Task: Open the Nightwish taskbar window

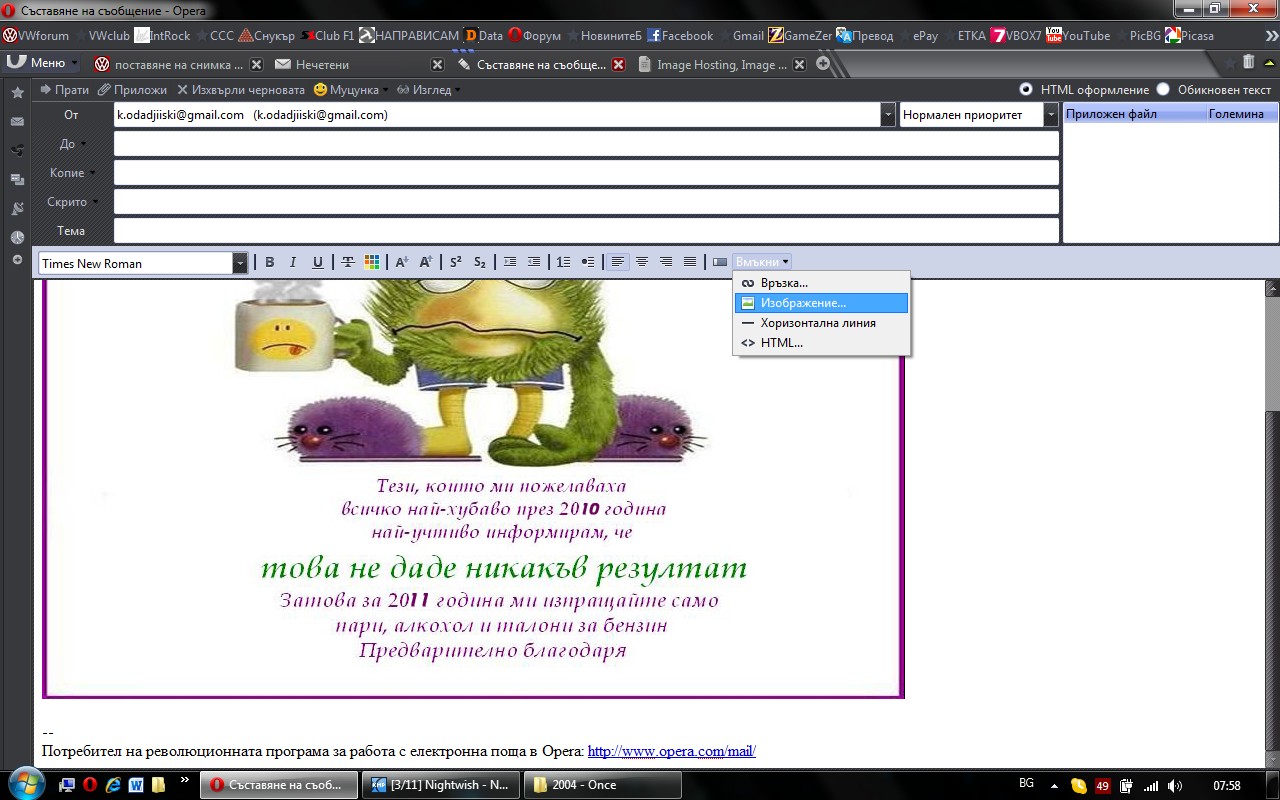Action: pyautogui.click(x=440, y=785)
